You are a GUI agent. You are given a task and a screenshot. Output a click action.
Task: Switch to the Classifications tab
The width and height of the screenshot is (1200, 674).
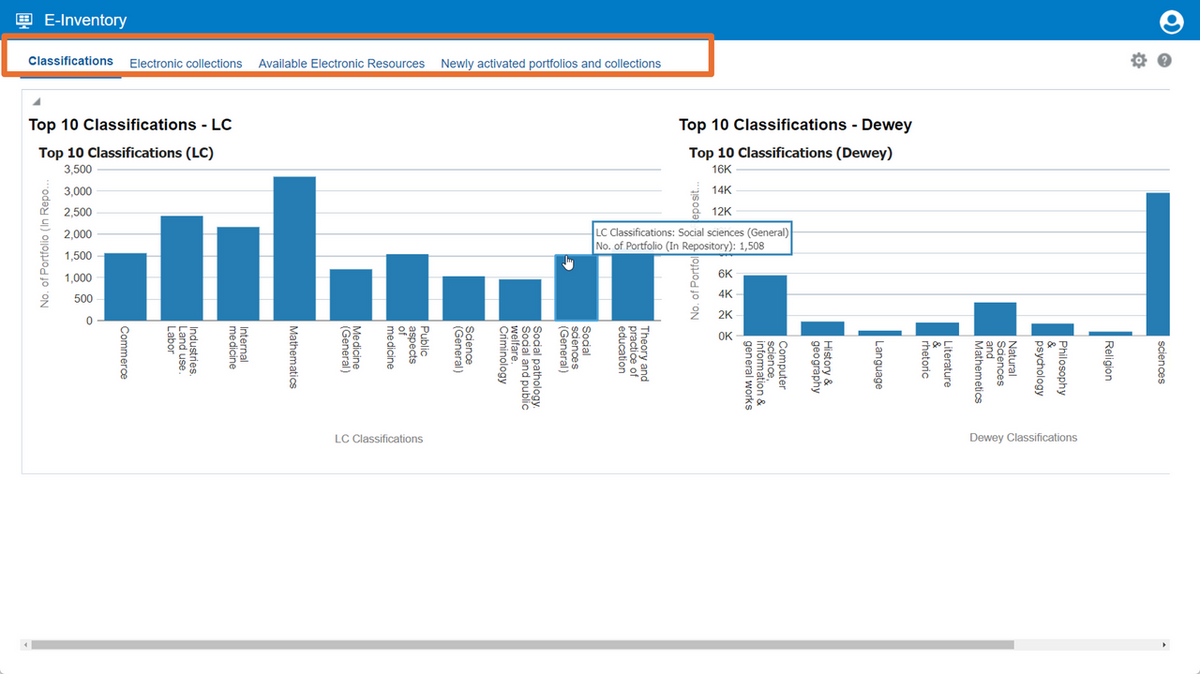pyautogui.click(x=71, y=61)
